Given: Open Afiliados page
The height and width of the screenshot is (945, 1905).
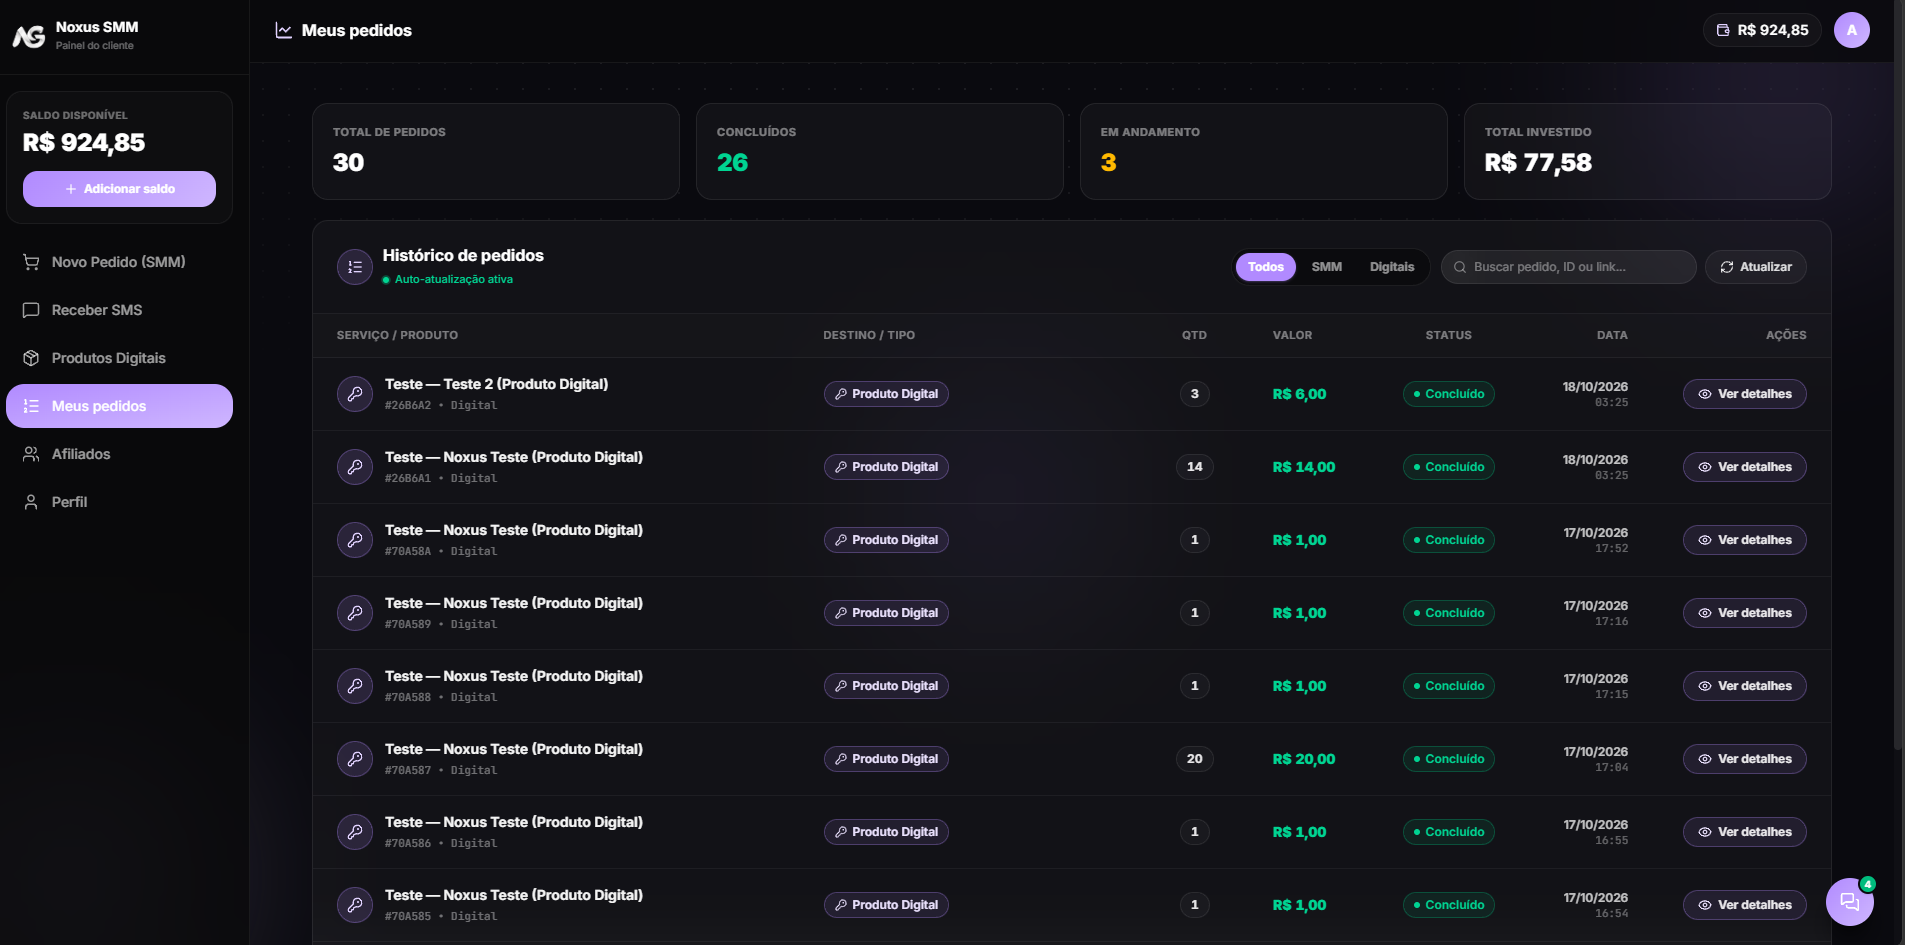Looking at the screenshot, I should tap(119, 454).
